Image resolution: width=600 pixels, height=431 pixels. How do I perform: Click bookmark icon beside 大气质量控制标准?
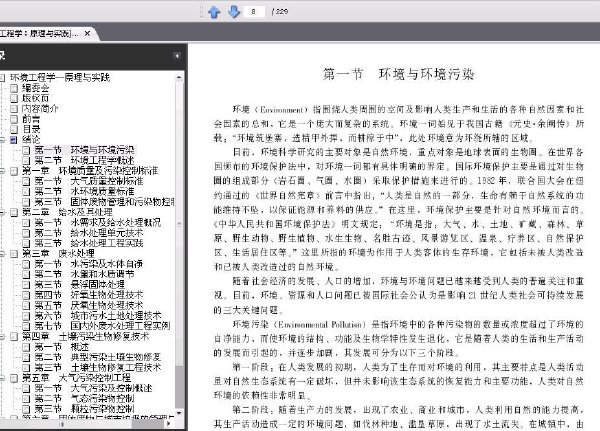click(x=26, y=181)
